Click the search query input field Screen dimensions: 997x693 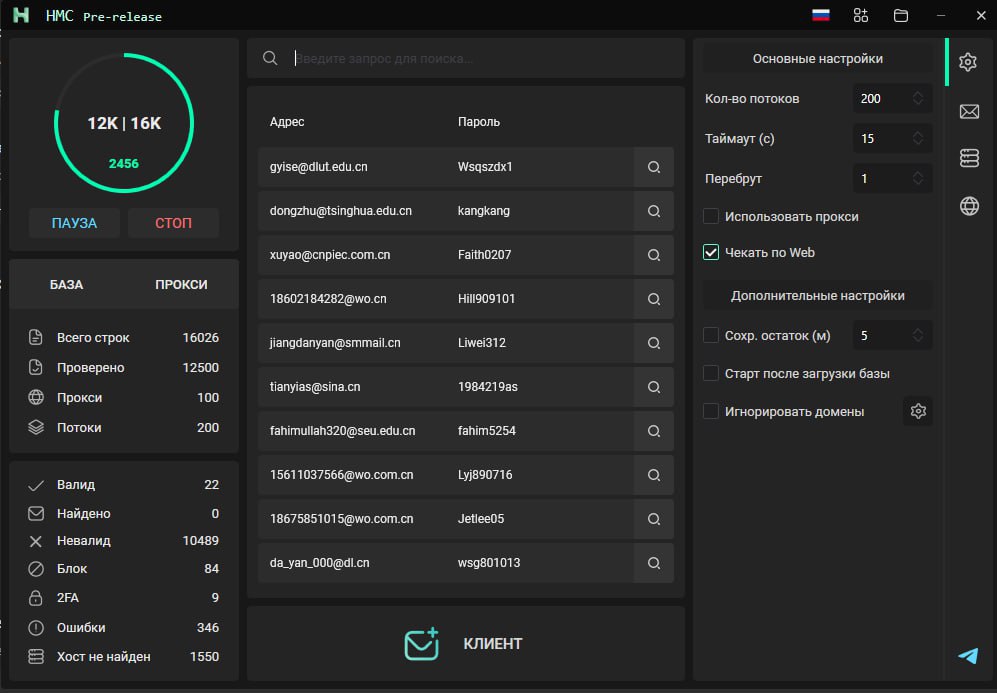[x=480, y=59]
